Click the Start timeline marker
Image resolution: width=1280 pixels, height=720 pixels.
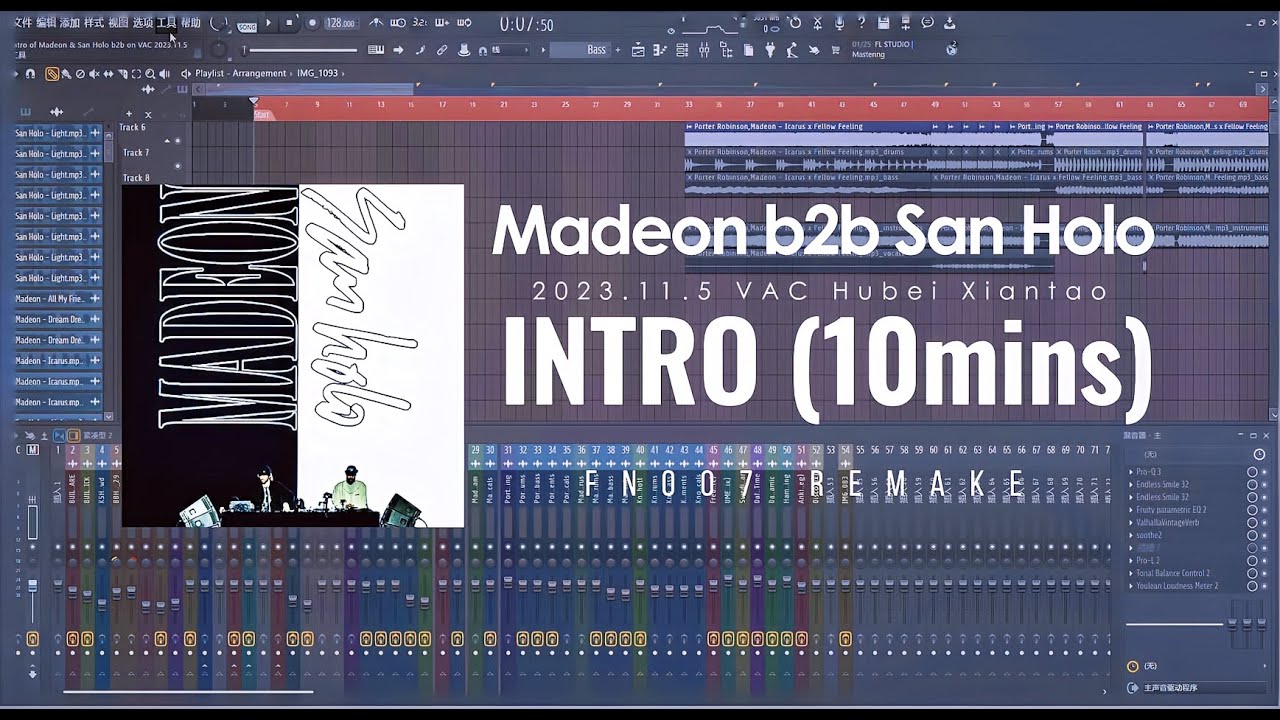pos(262,115)
